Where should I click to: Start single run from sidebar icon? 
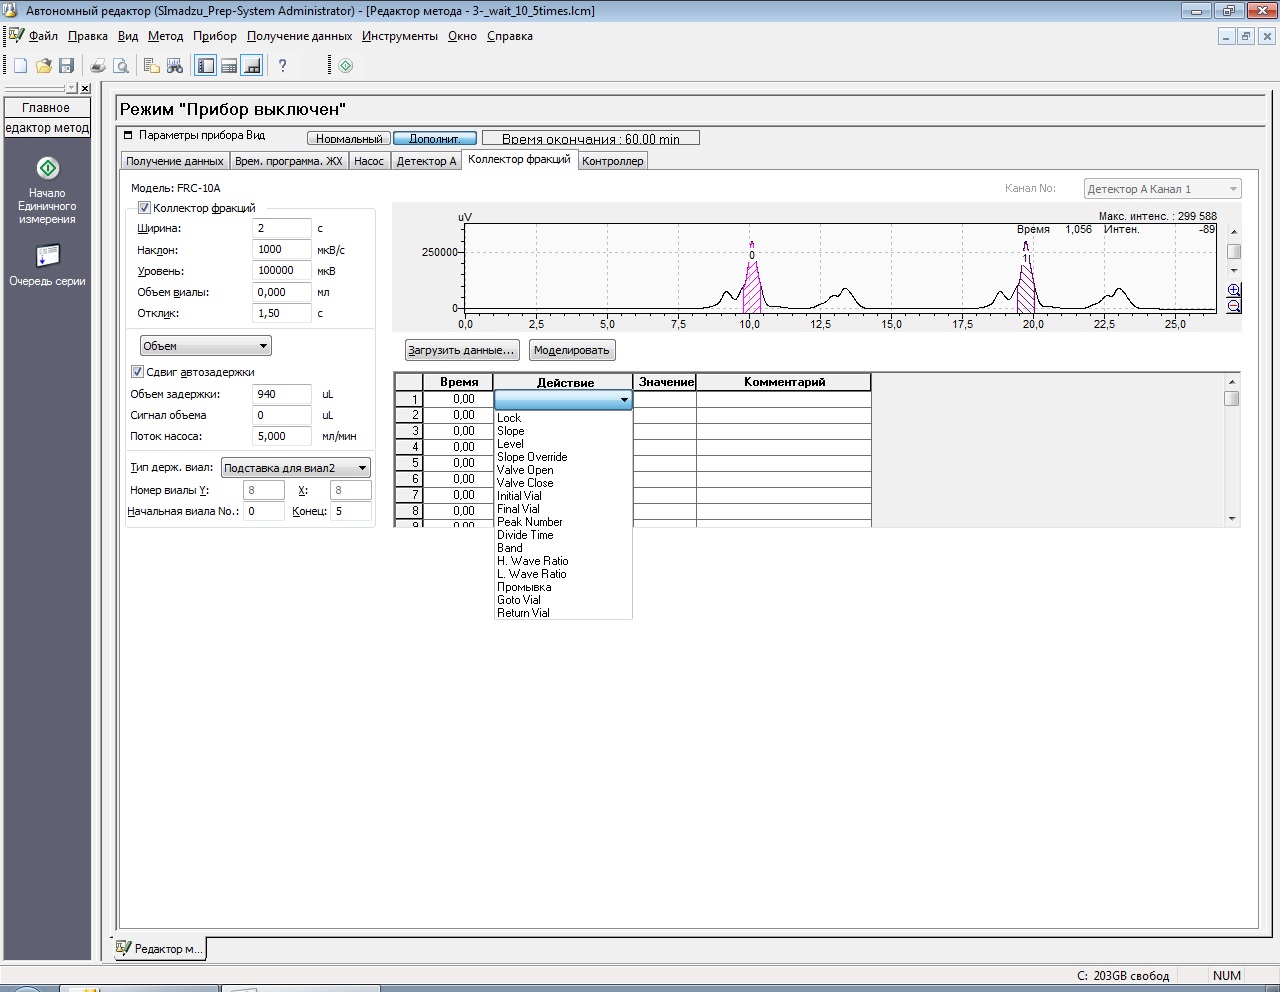point(47,168)
